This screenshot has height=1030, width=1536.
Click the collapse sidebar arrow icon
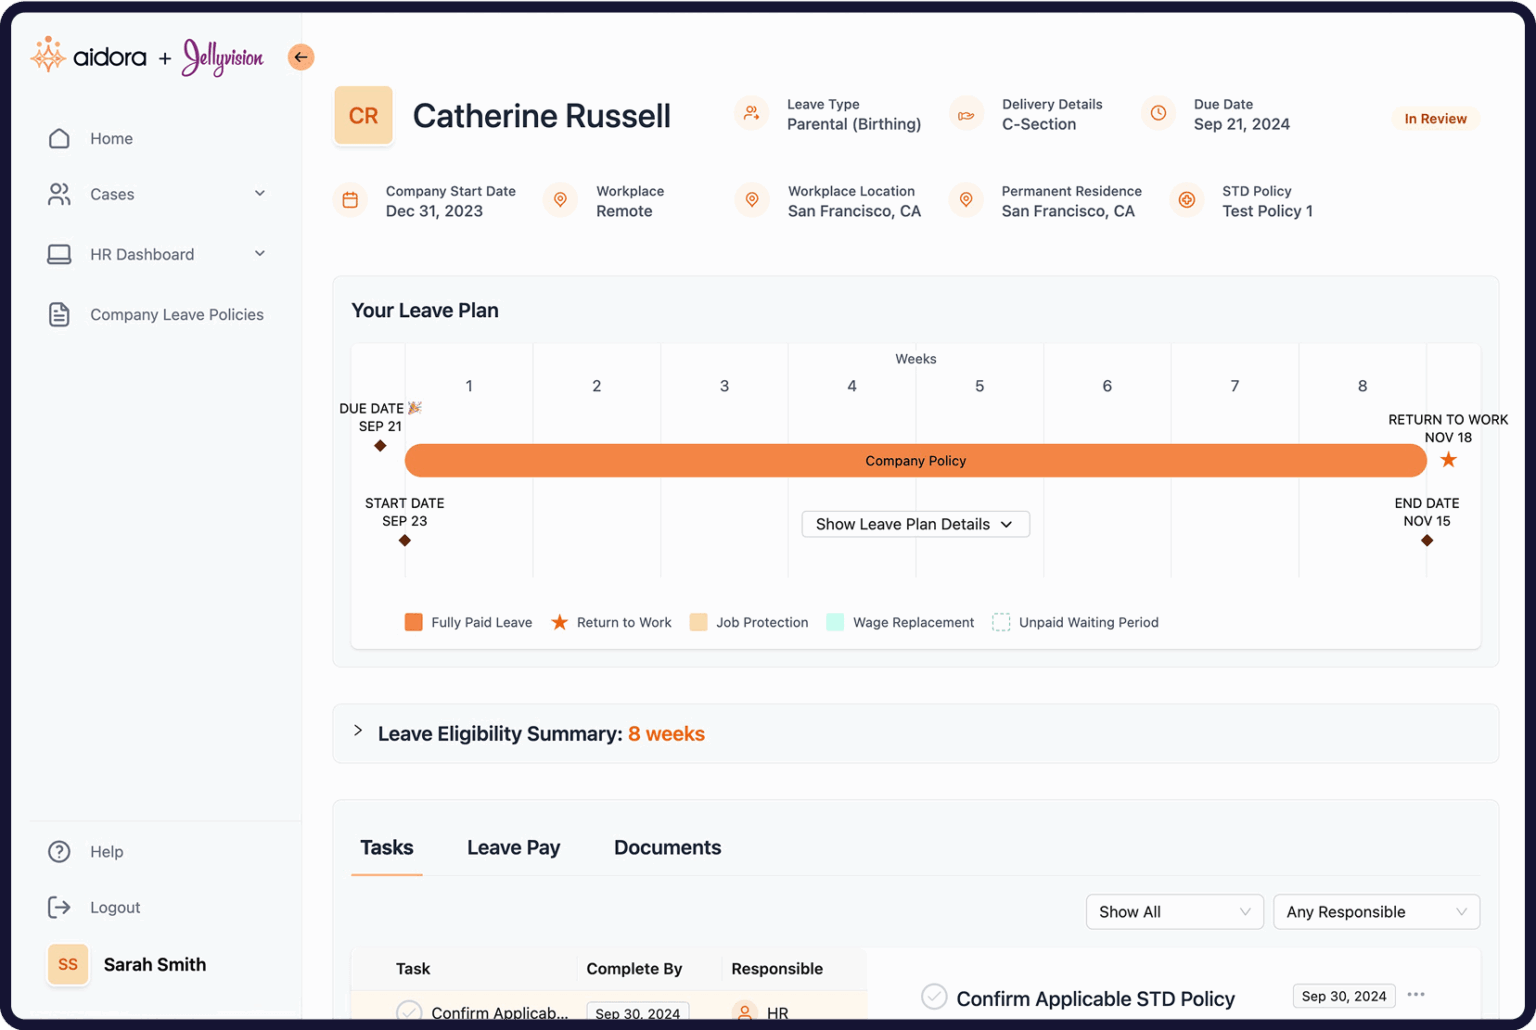coord(301,57)
